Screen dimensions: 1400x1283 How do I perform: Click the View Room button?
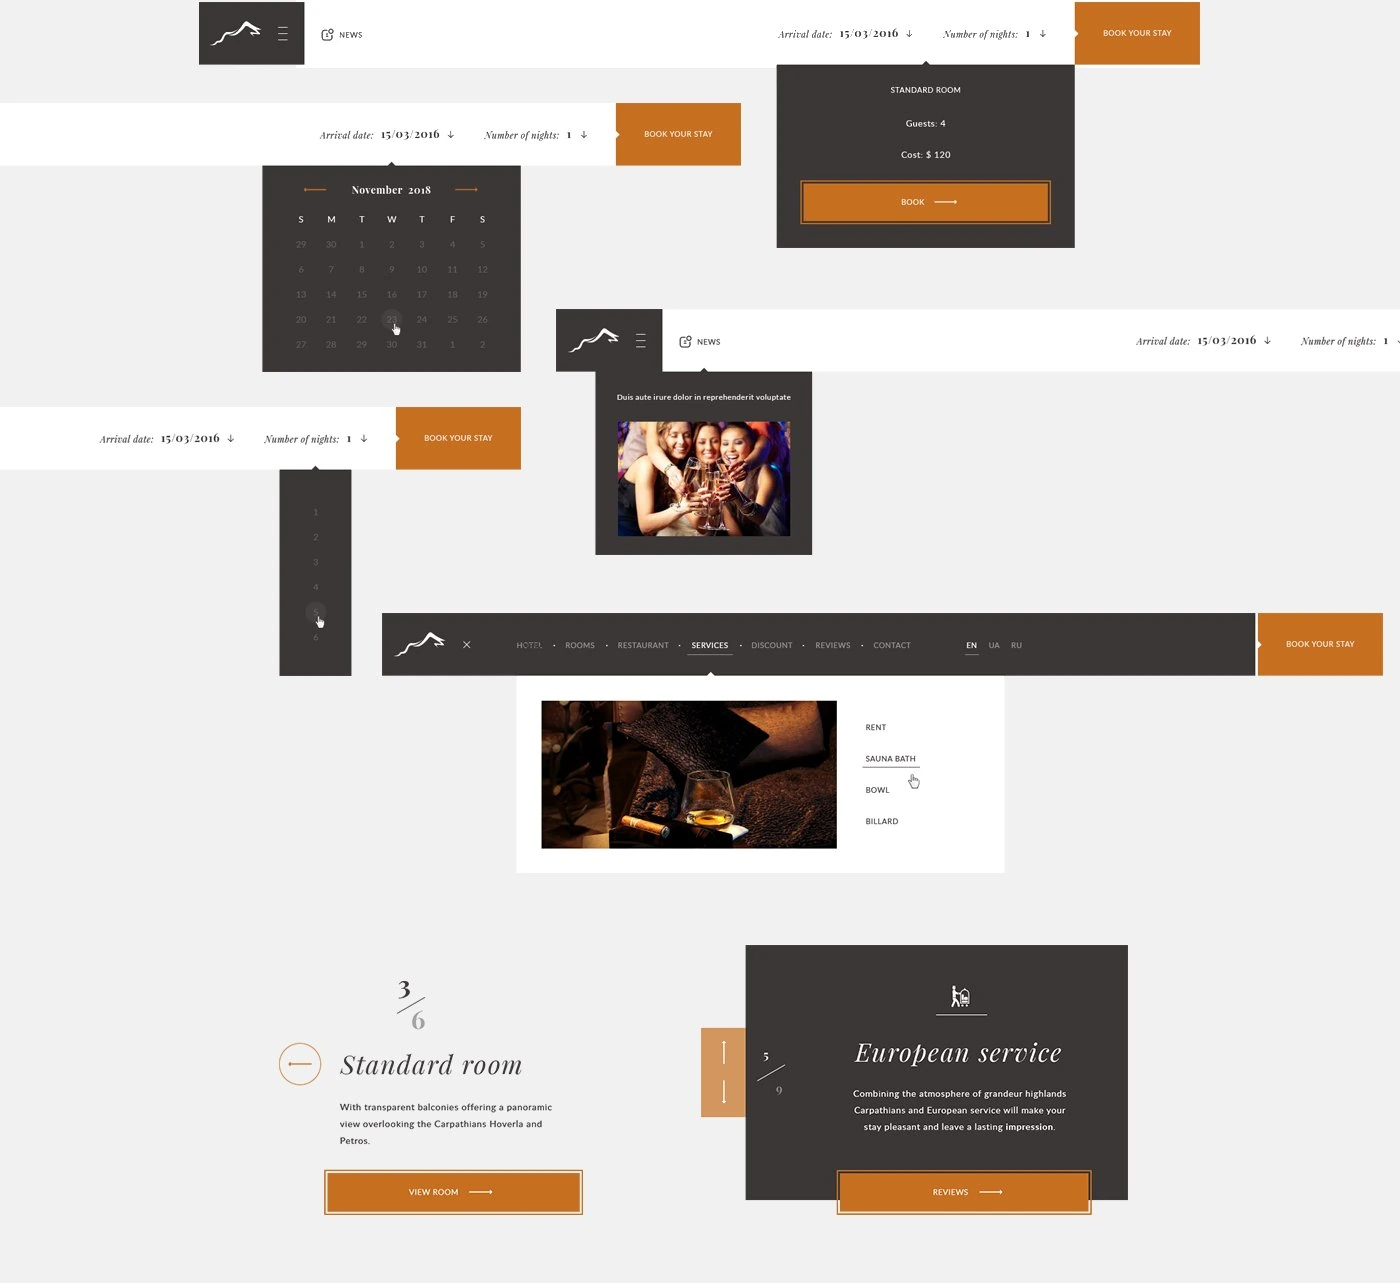coord(453,1192)
